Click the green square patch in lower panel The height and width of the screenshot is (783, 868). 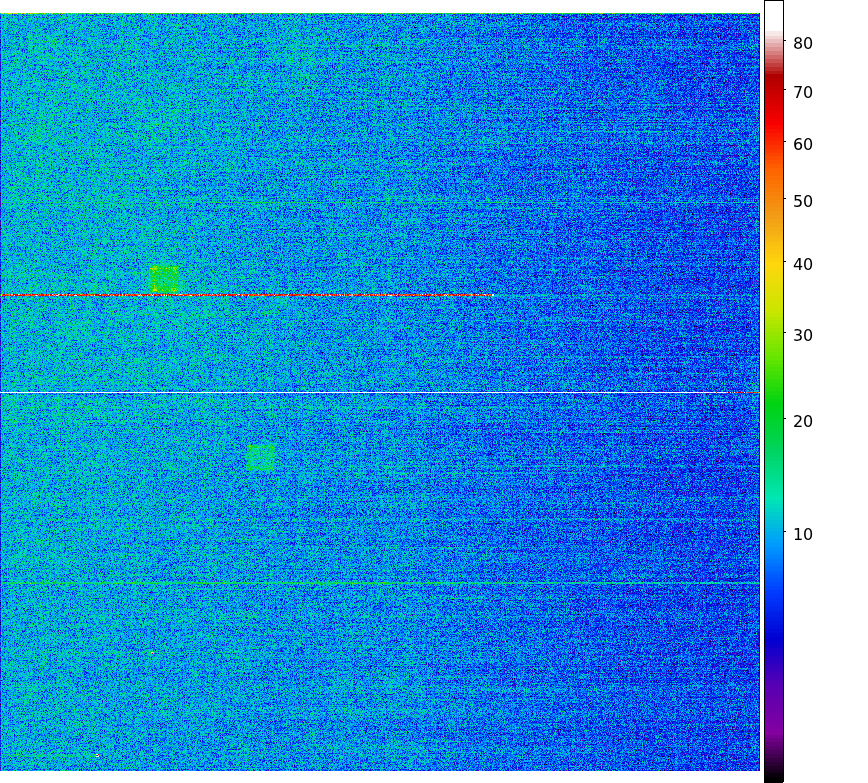click(261, 457)
